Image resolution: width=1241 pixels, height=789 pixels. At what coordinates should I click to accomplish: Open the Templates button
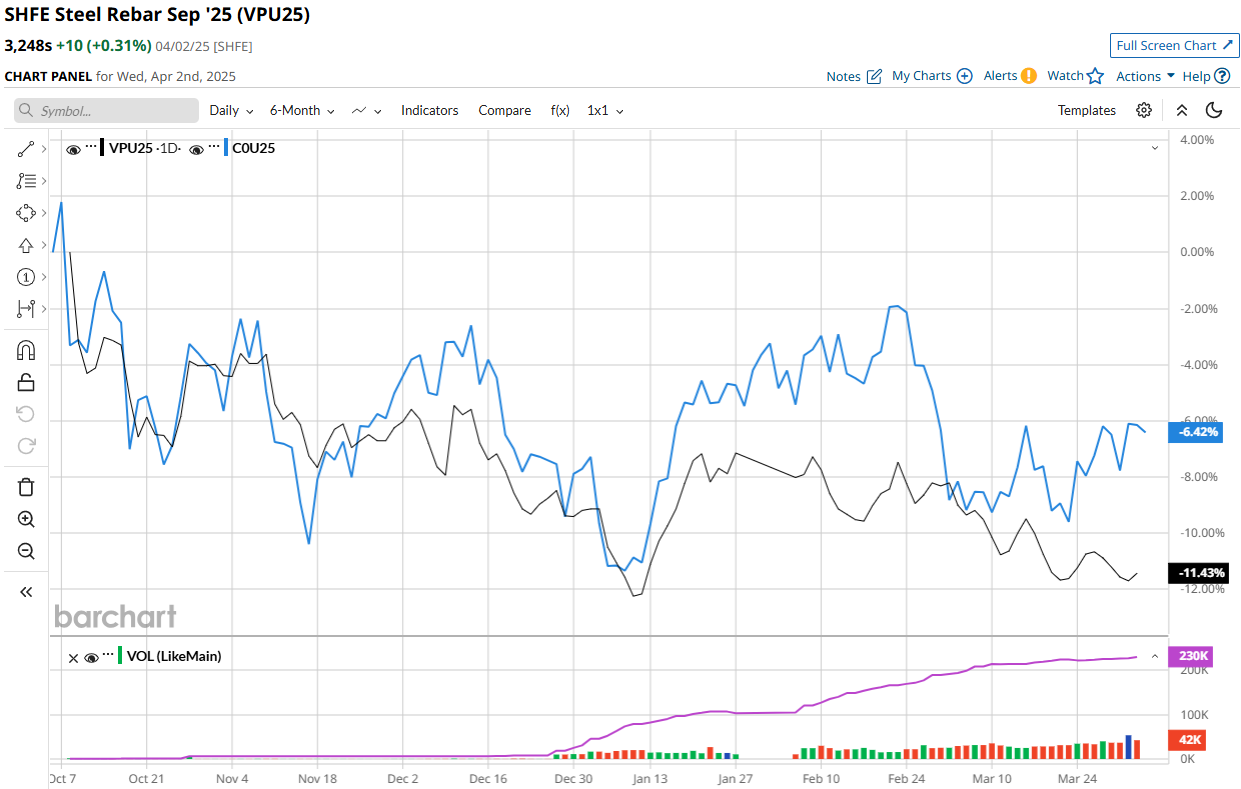click(1086, 110)
